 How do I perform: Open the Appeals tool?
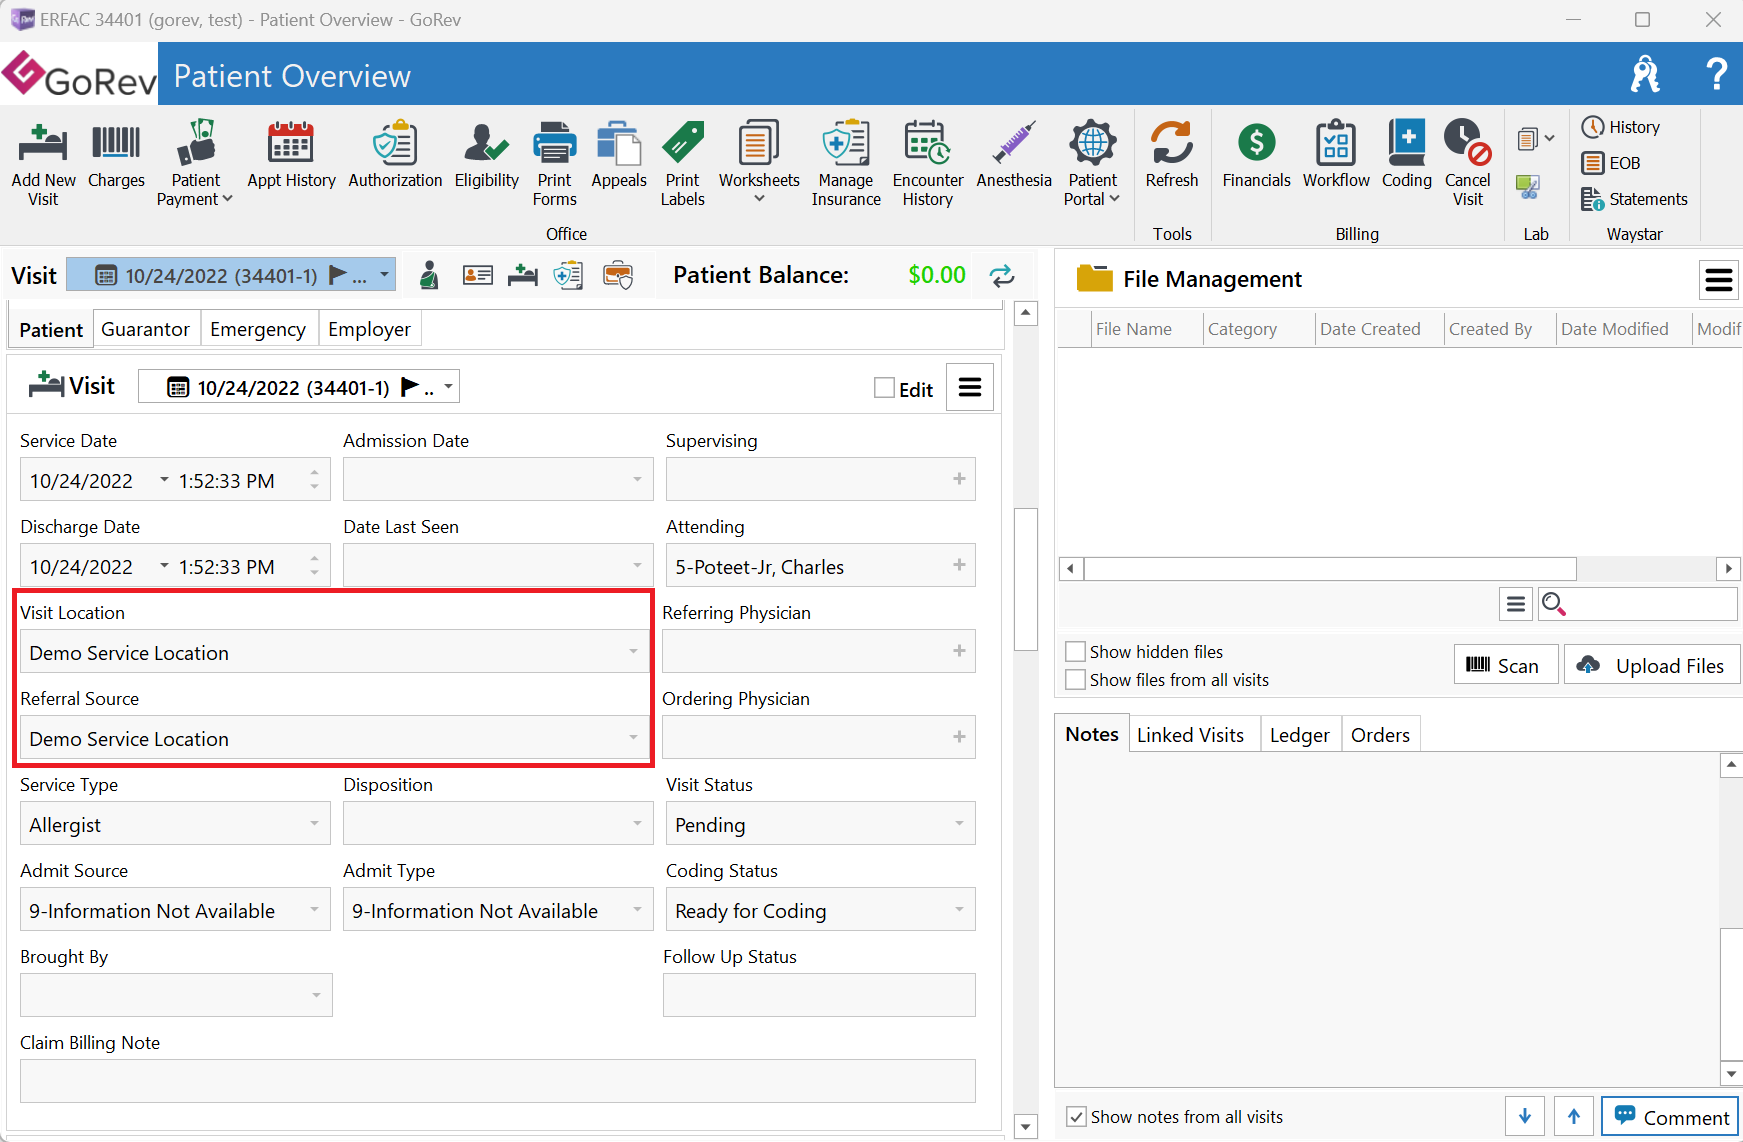[619, 155]
